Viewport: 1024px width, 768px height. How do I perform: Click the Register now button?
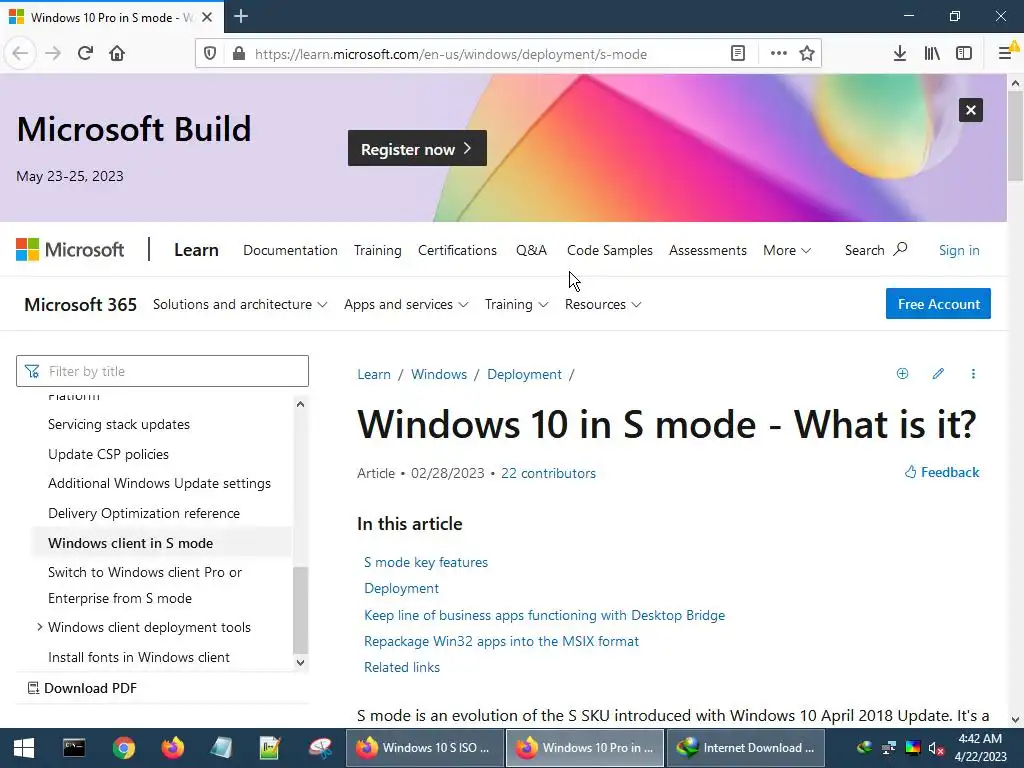(x=417, y=148)
